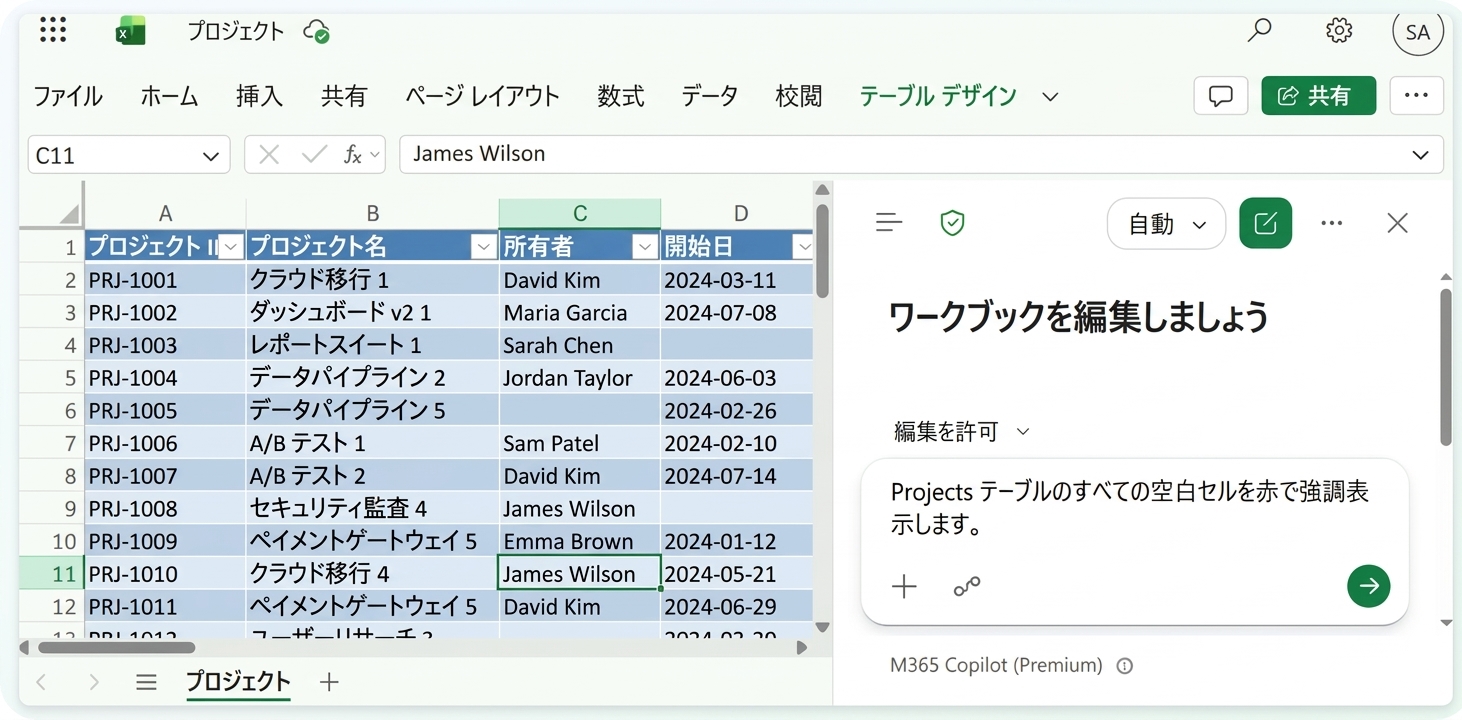The height and width of the screenshot is (720, 1462).
Task: Click the connector icon in prompt box
Action: coord(966,587)
